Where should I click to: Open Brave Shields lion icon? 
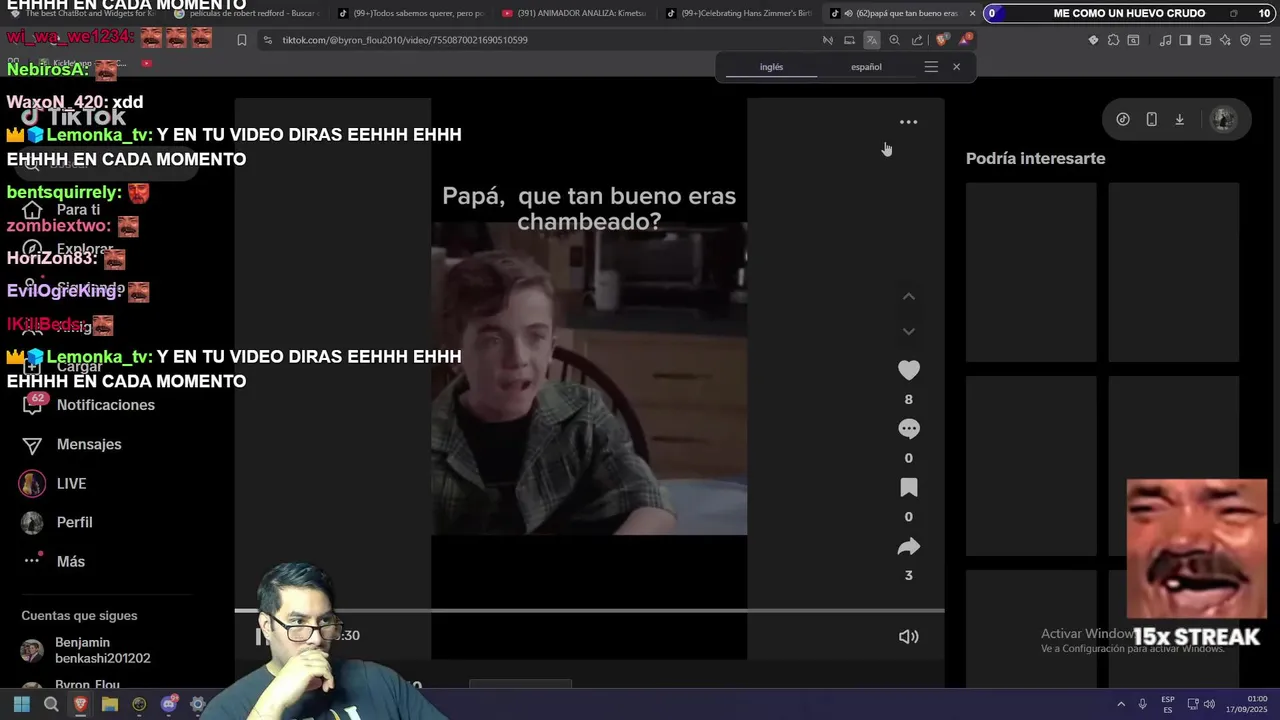[942, 40]
